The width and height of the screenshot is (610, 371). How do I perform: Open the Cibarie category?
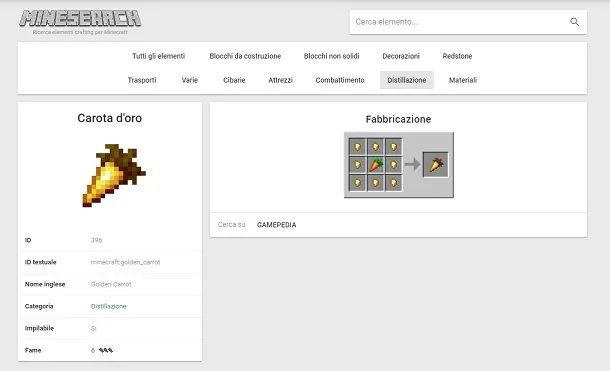pos(234,80)
